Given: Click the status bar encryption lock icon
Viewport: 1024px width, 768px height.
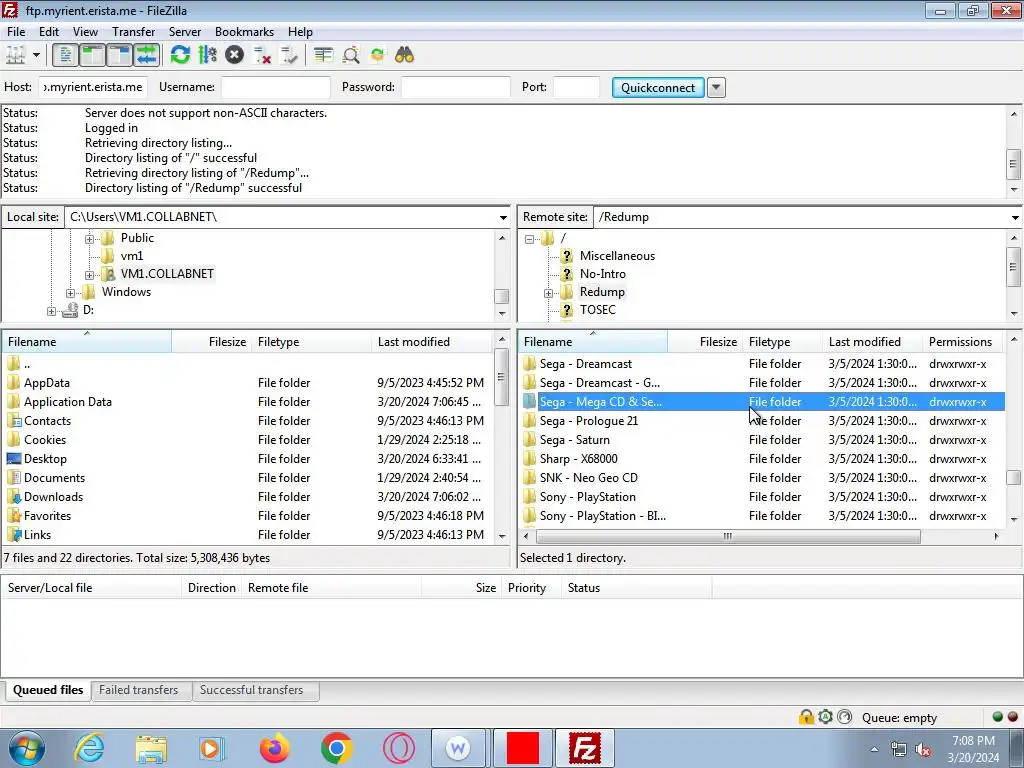Looking at the screenshot, I should 806,717.
